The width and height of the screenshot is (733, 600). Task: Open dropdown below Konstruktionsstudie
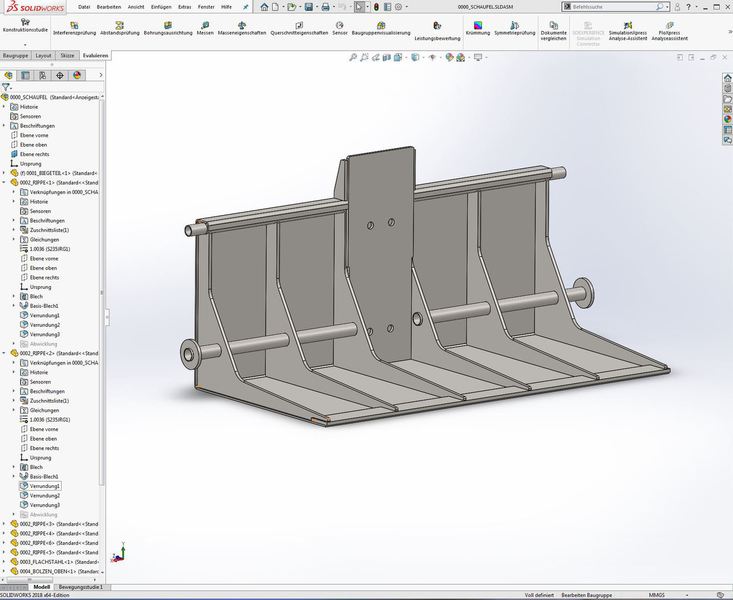pyautogui.click(x=25, y=45)
